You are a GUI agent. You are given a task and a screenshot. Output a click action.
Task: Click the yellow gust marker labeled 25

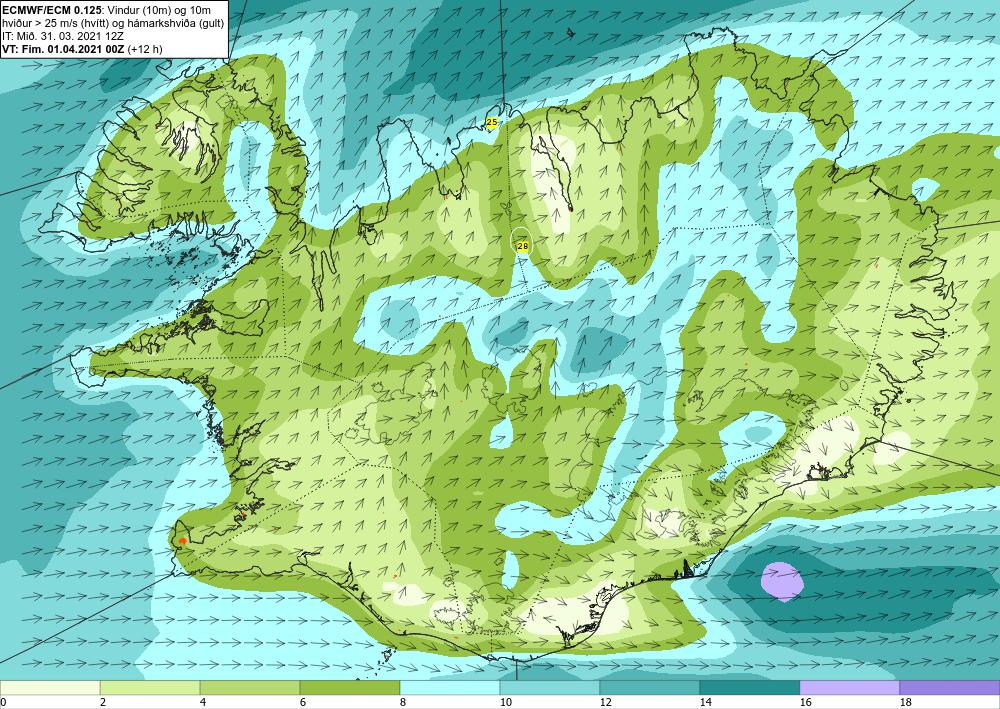coord(492,122)
